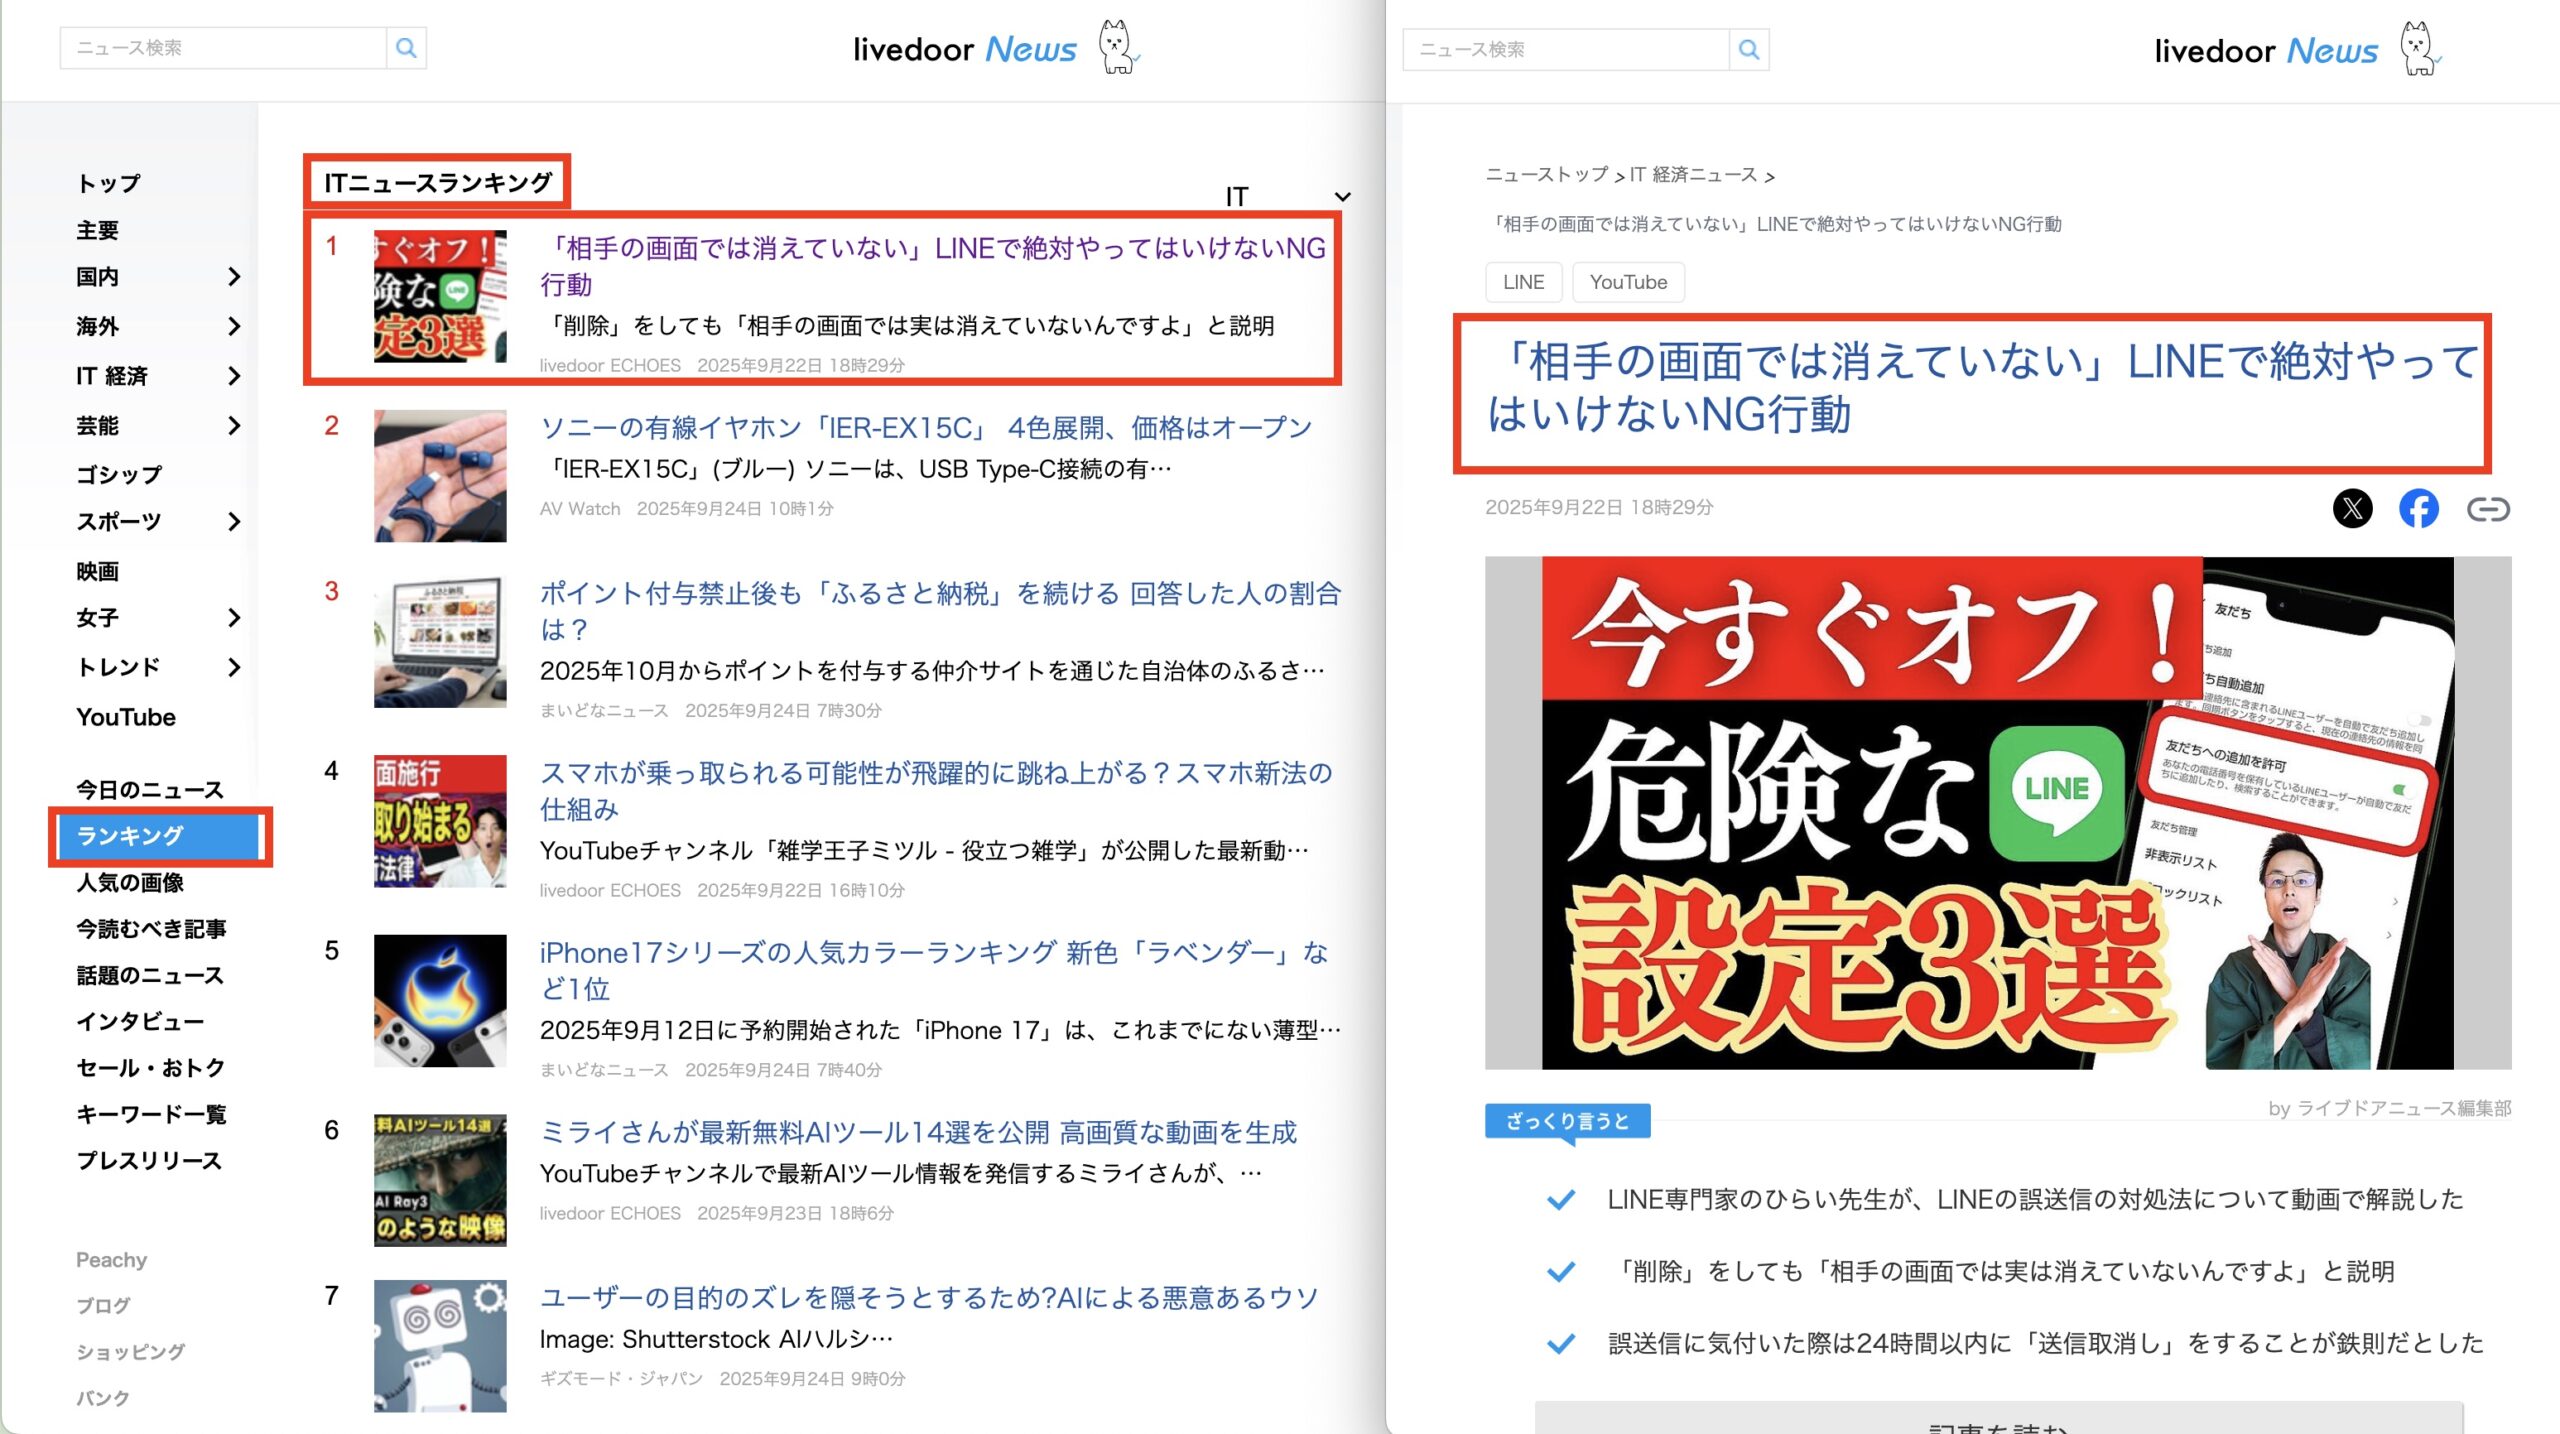Copy the article link via chain icon
The width and height of the screenshot is (2560, 1434).
(x=2487, y=509)
